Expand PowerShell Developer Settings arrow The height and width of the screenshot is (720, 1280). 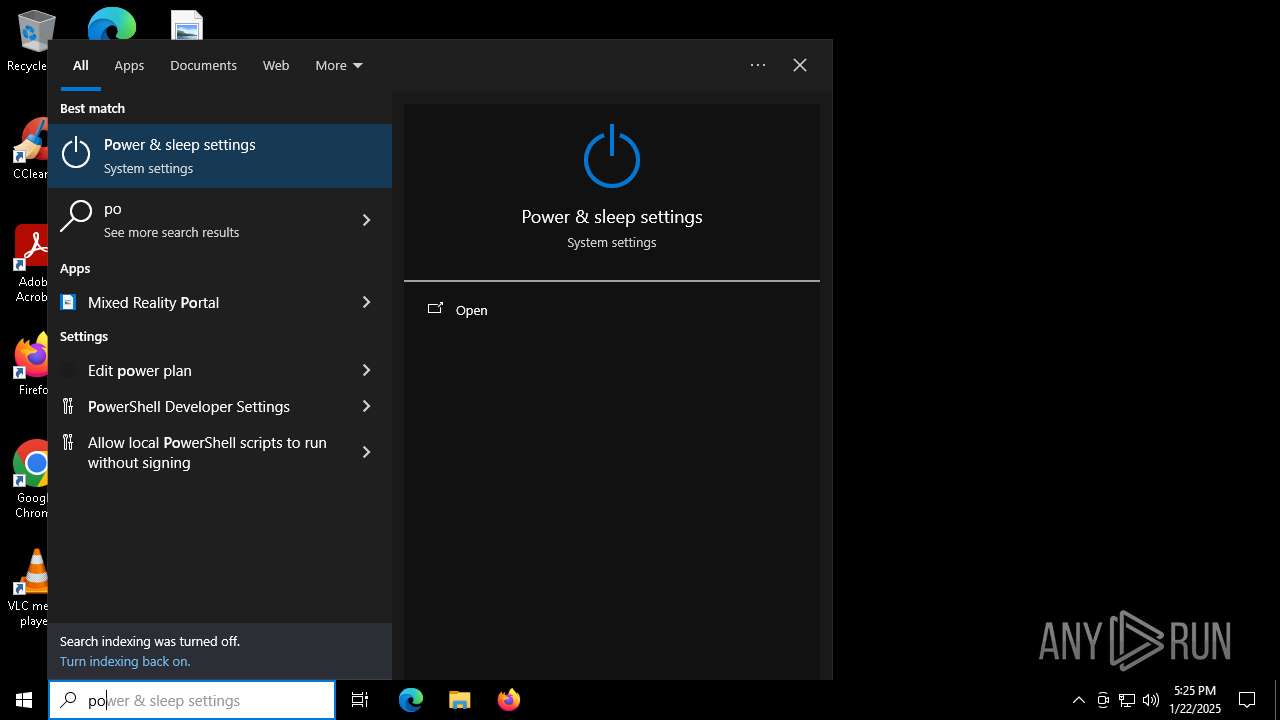tap(366, 406)
